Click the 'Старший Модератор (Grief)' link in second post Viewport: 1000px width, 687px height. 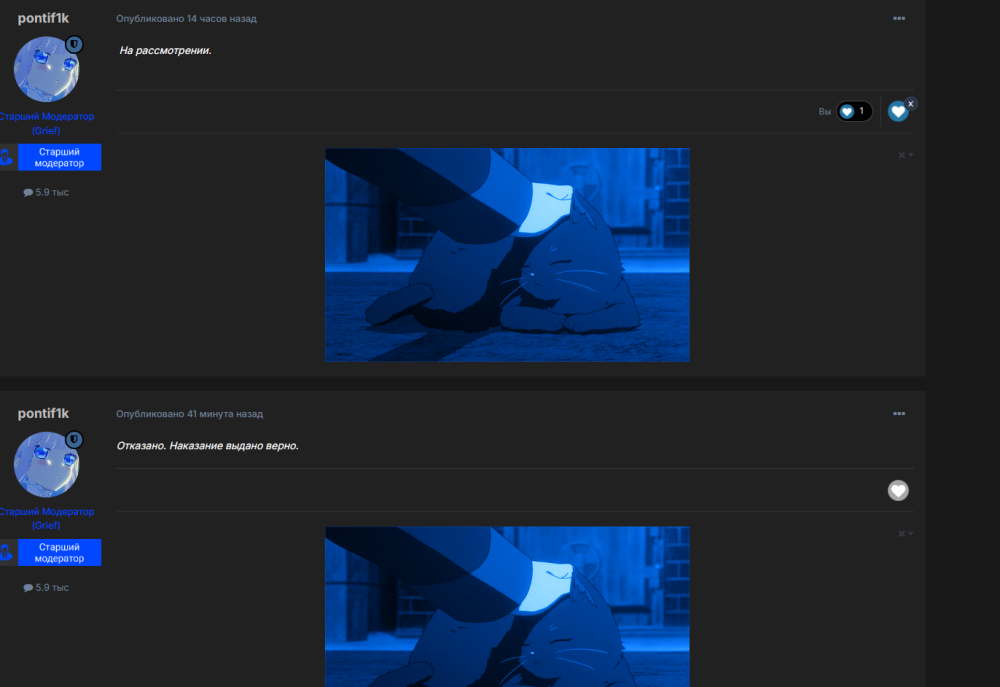[47, 518]
